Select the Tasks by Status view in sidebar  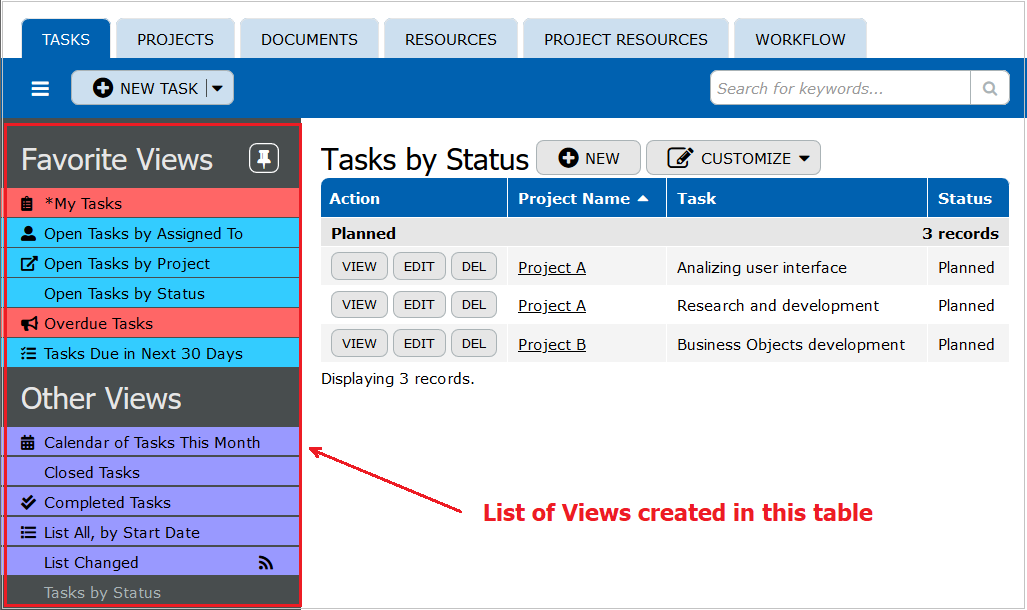[153, 592]
